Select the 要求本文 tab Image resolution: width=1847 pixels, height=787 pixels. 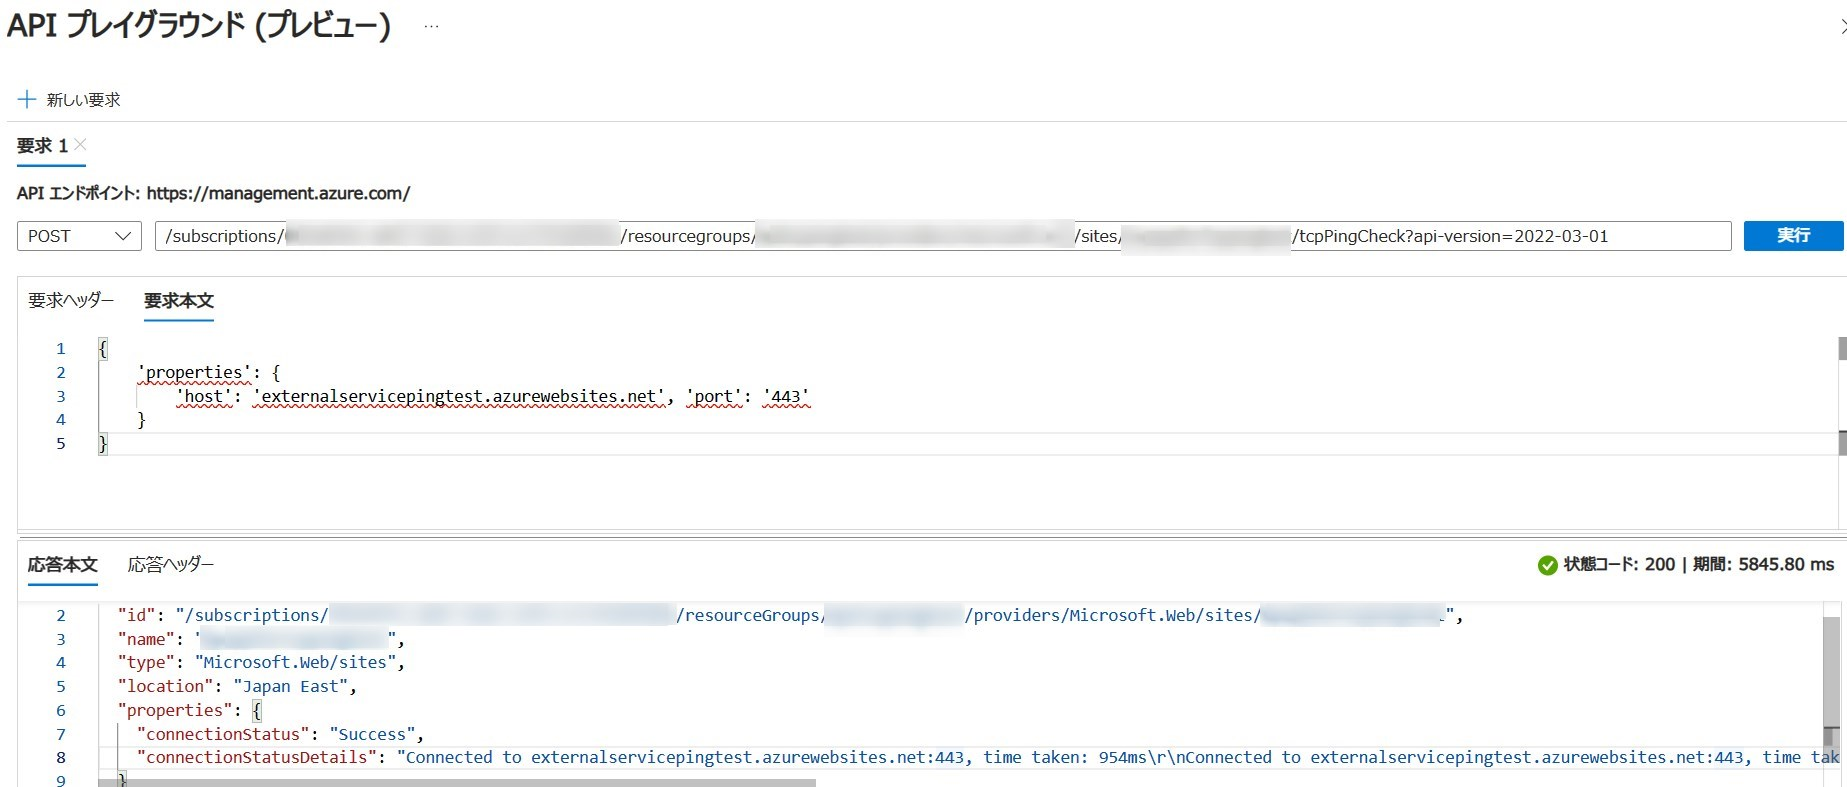(179, 301)
